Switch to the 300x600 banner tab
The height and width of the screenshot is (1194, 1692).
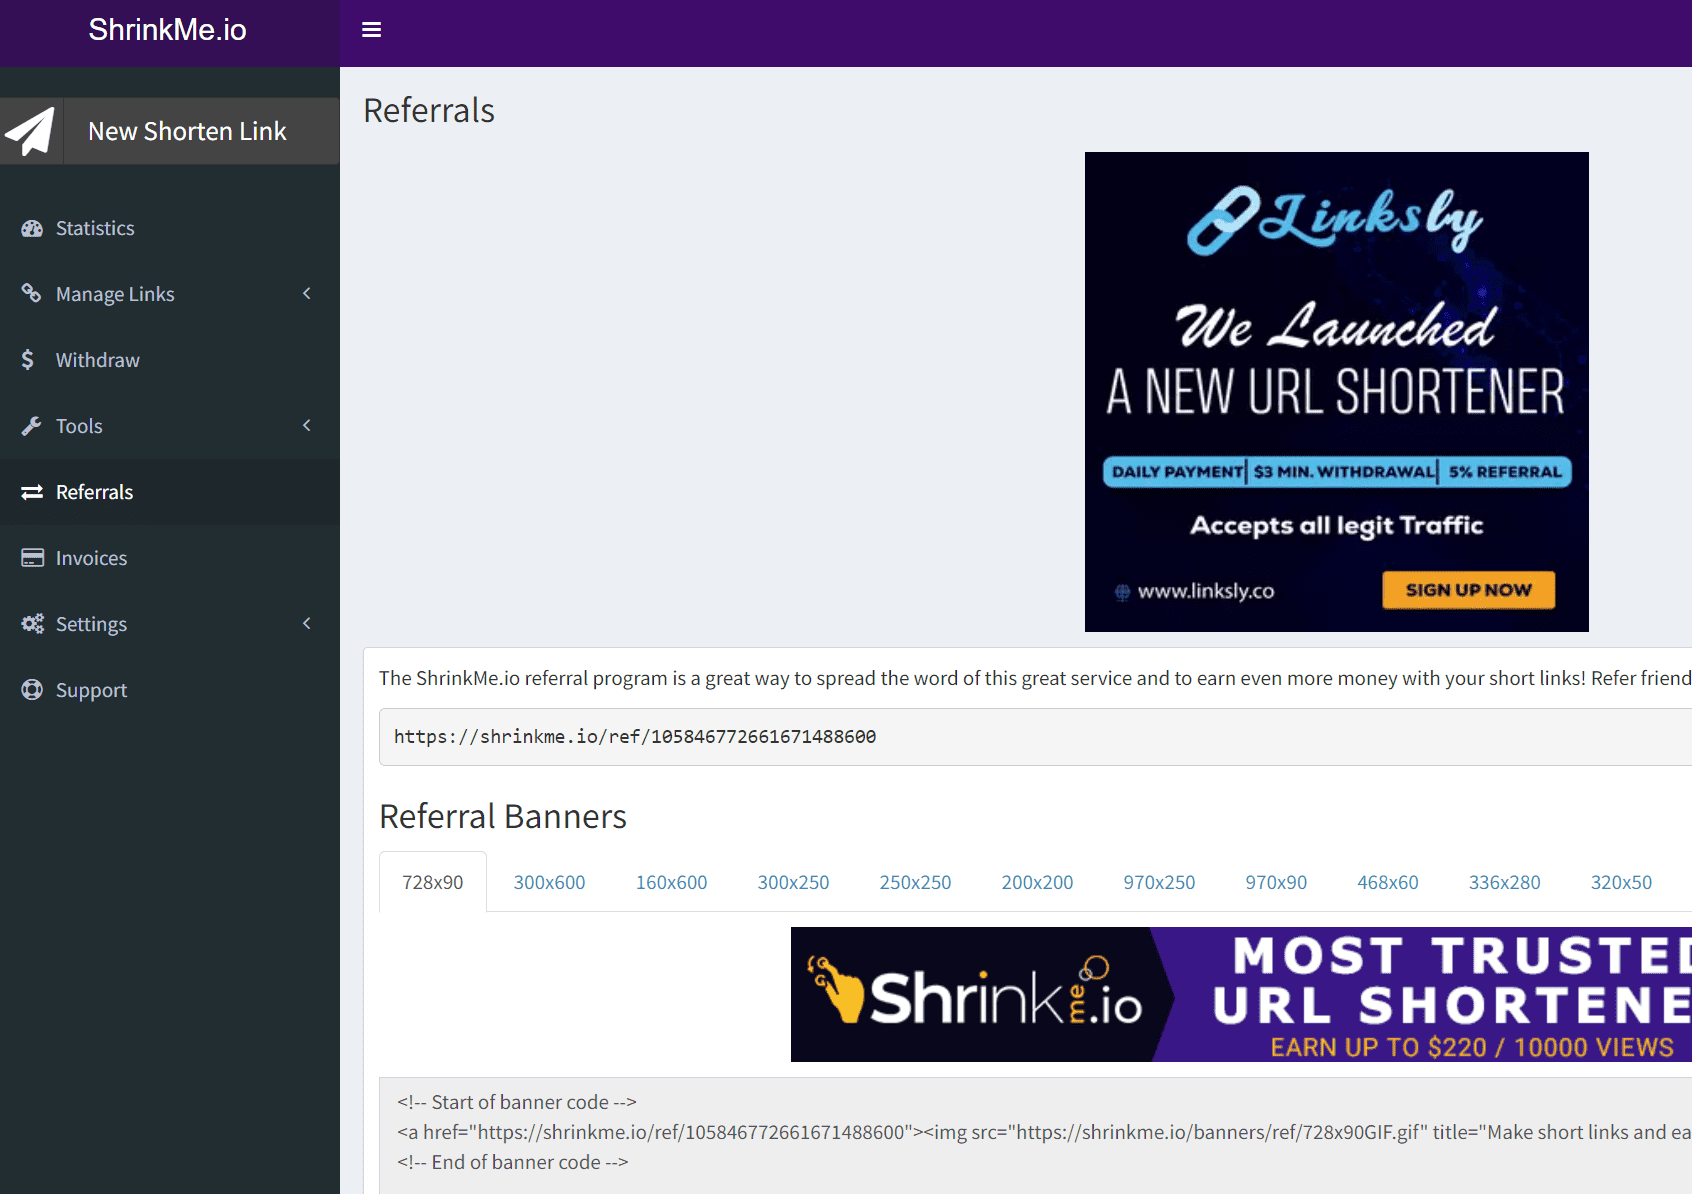point(549,882)
